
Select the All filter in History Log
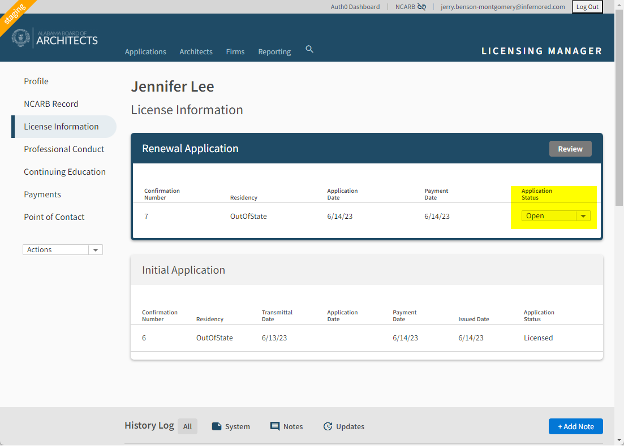pos(187,426)
